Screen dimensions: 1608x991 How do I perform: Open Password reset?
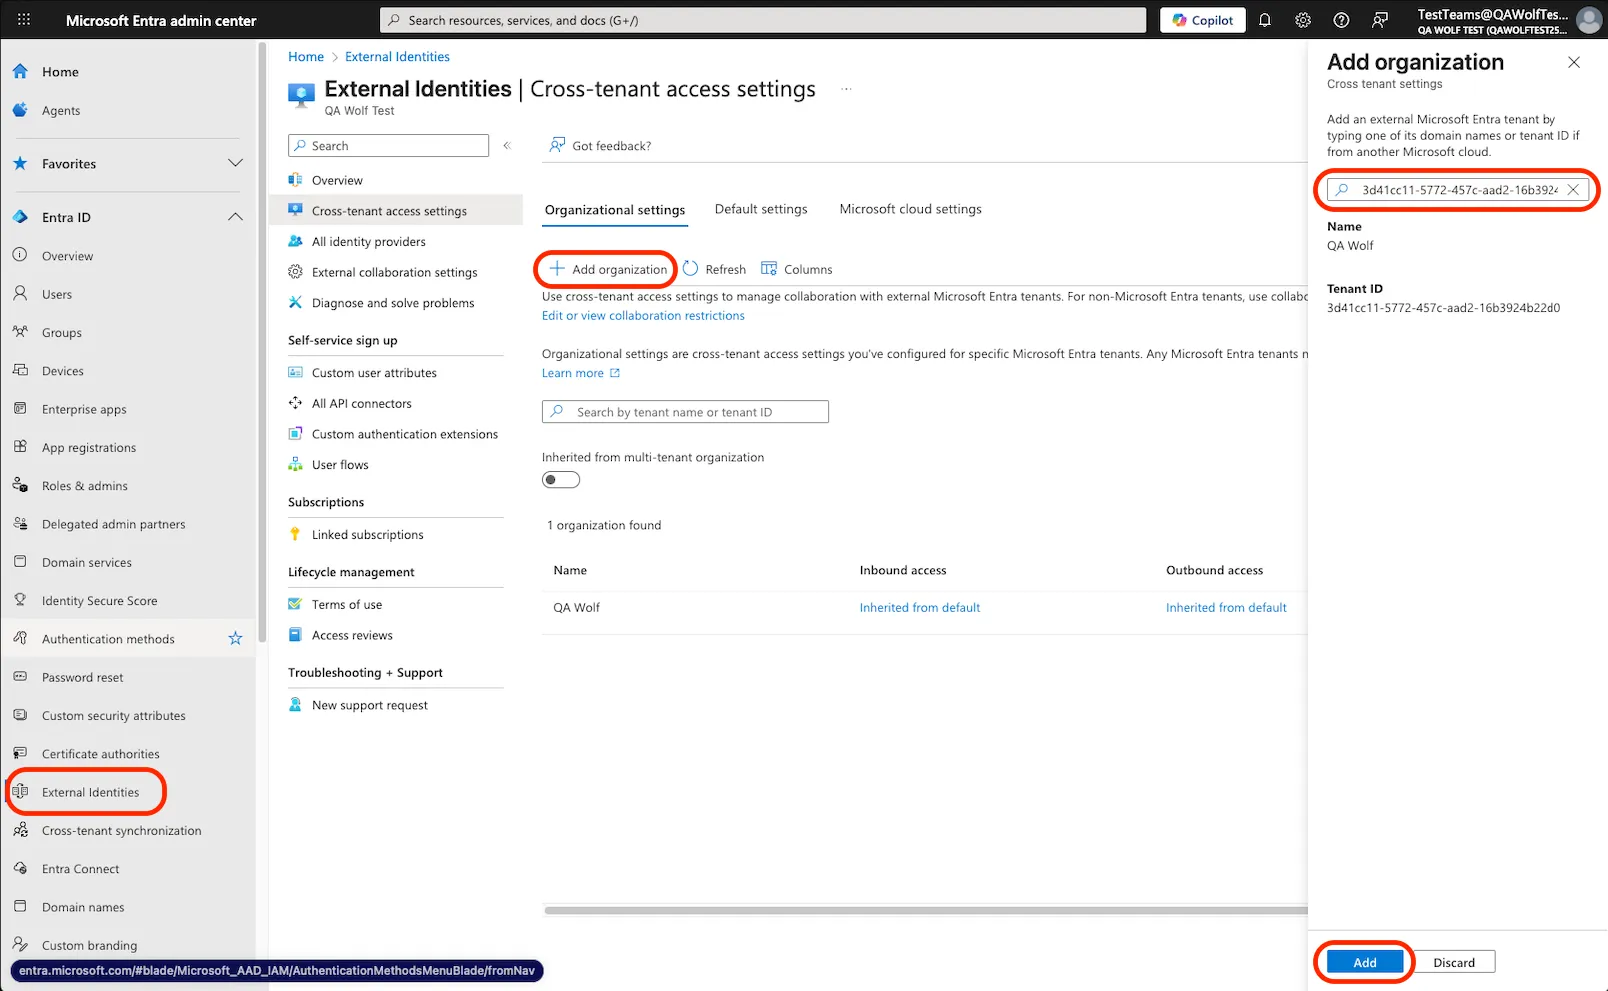pos(83,678)
